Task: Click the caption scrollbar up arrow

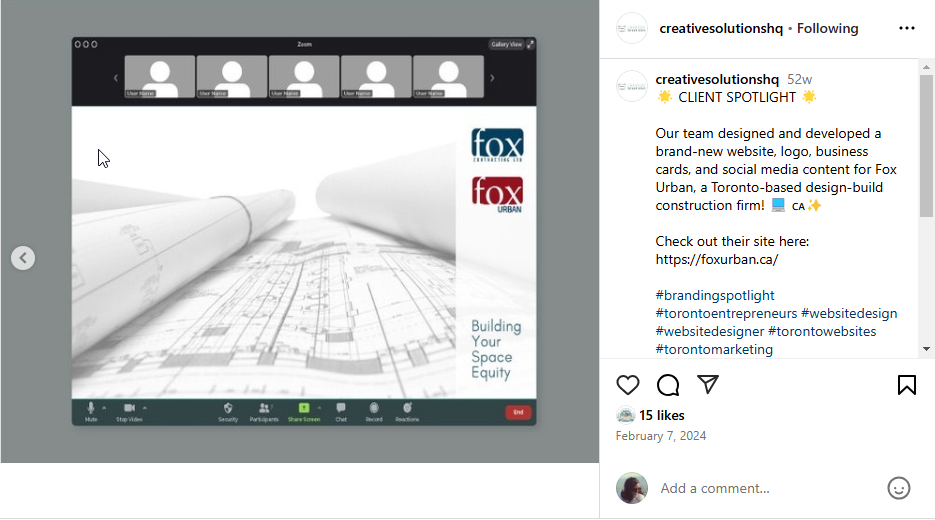Action: click(926, 67)
